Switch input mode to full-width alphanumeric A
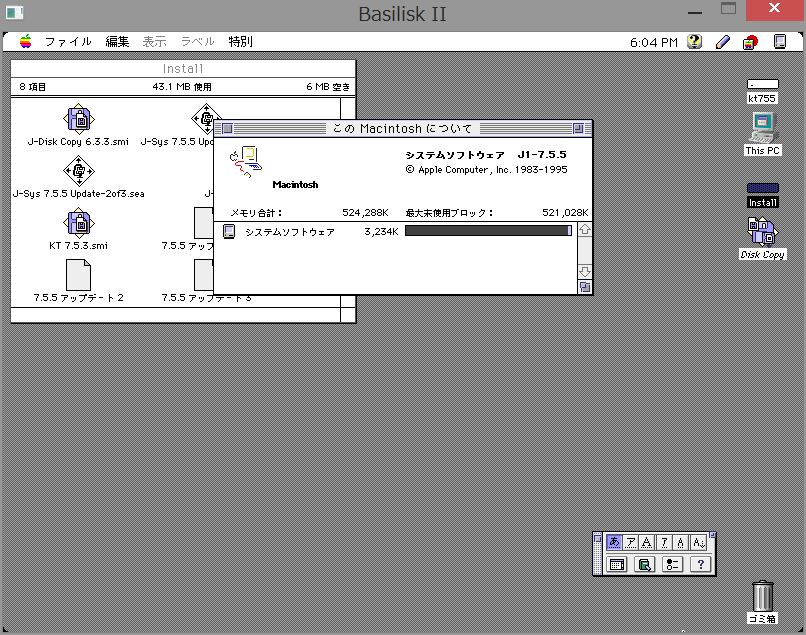 click(x=647, y=542)
